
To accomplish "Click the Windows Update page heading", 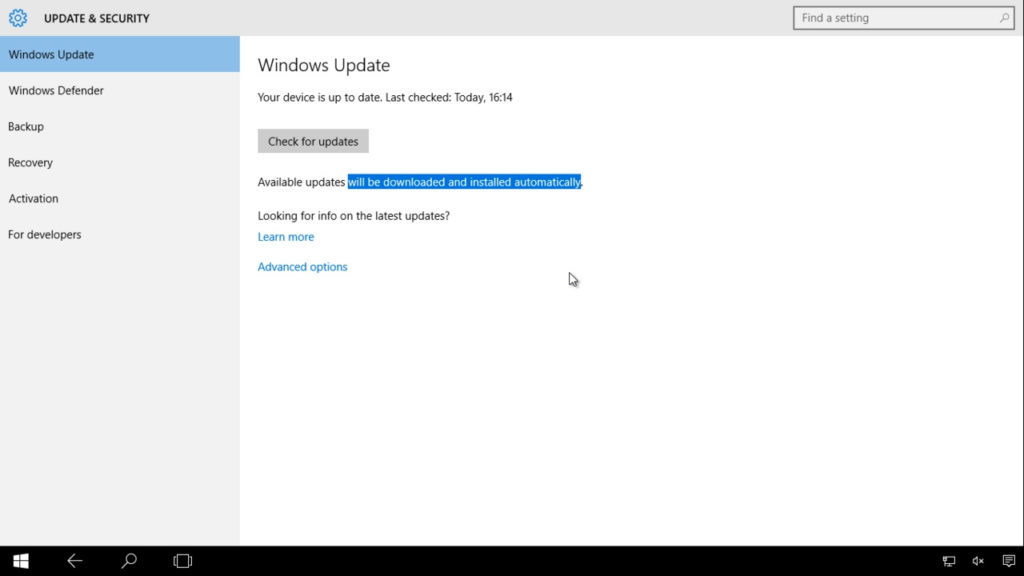I will (x=323, y=65).
